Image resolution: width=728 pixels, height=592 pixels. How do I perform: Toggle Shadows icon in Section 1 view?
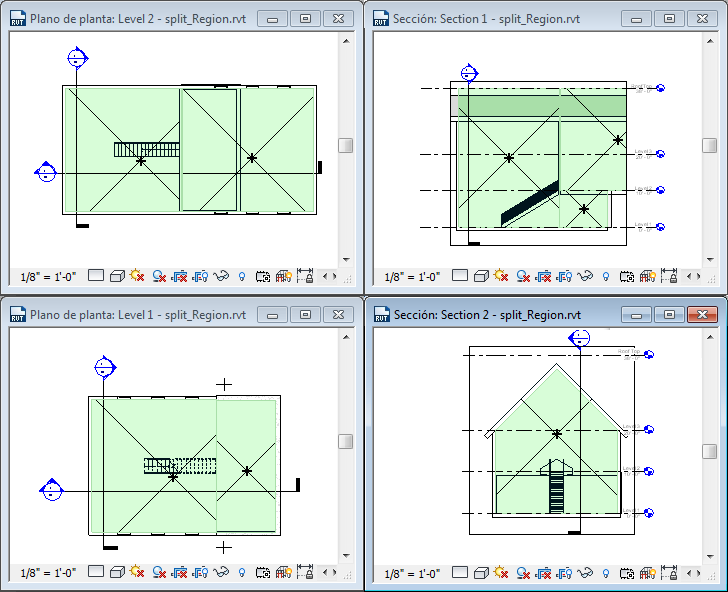(523, 277)
